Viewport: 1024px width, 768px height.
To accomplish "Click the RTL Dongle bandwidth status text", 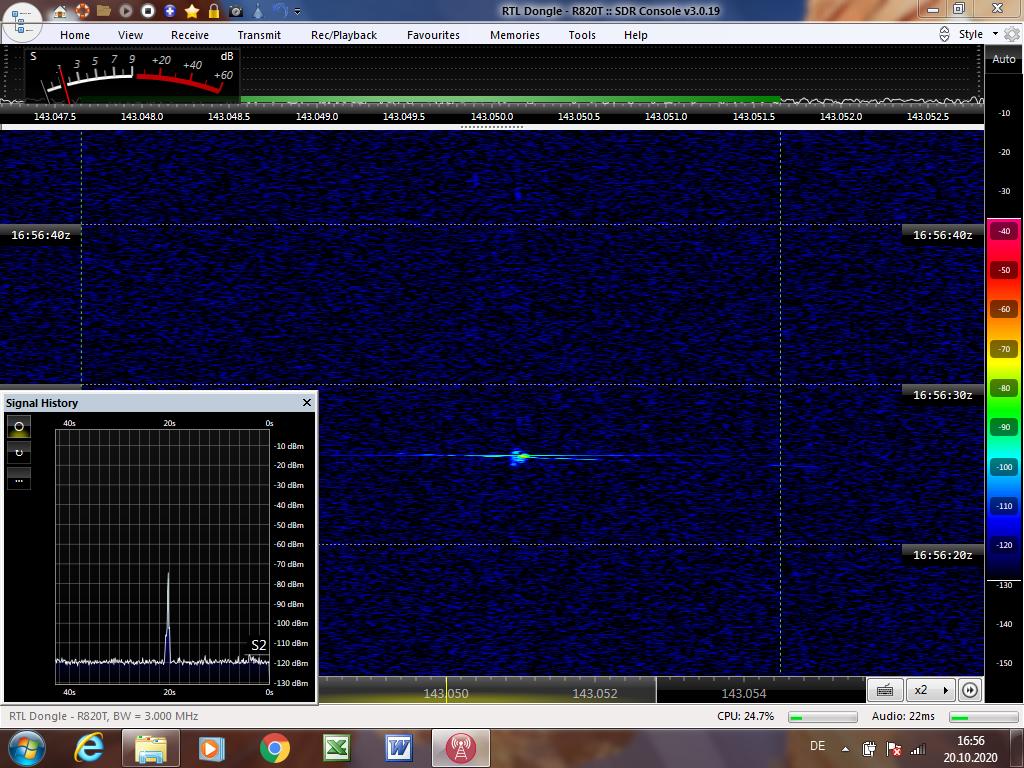I will click(104, 716).
